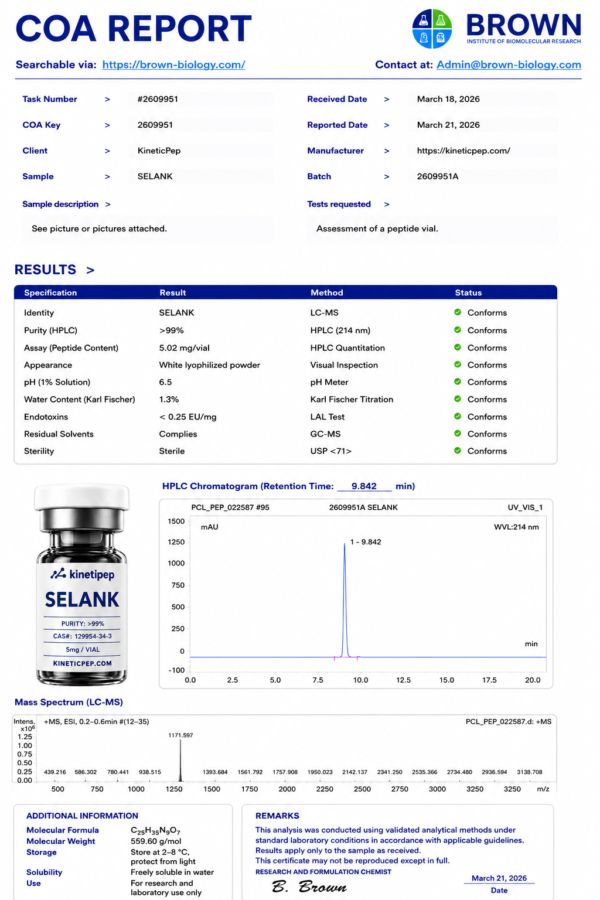Click the signature date March 21, 2026
The width and height of the screenshot is (600, 900).
[x=499, y=878]
